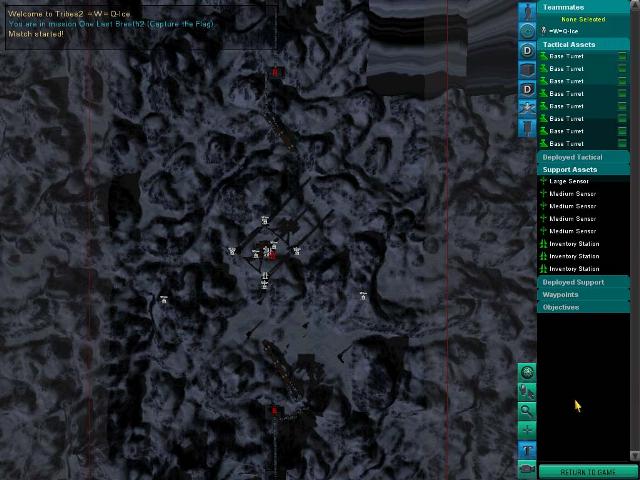Toggle camera box on sixth Base Turret row
640x480 pixels.
coord(622,119)
